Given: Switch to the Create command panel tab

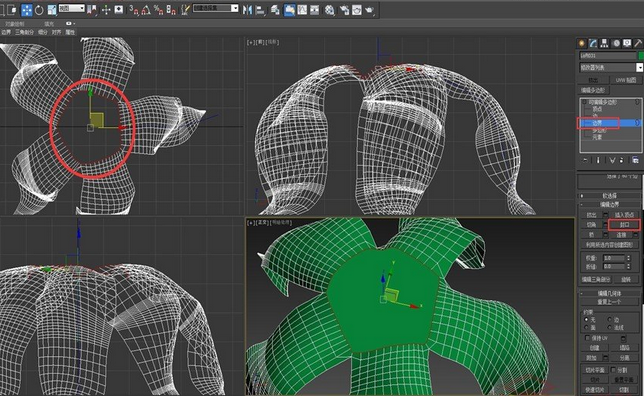Looking at the screenshot, I should [x=582, y=43].
